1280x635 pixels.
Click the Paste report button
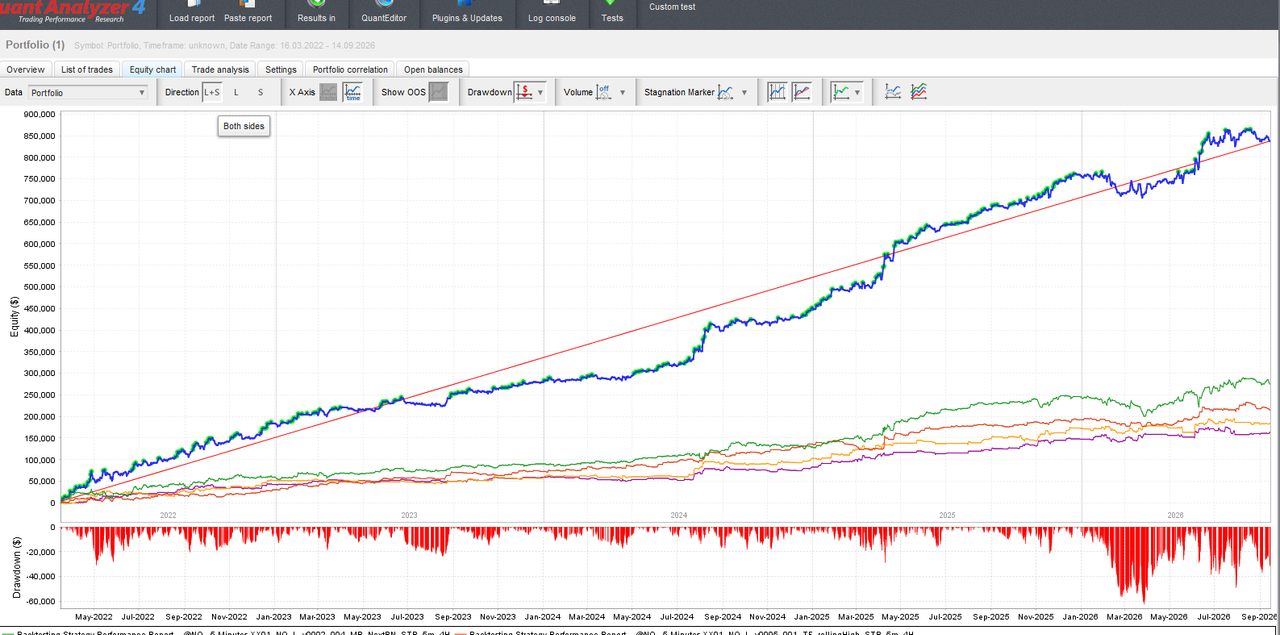point(248,13)
